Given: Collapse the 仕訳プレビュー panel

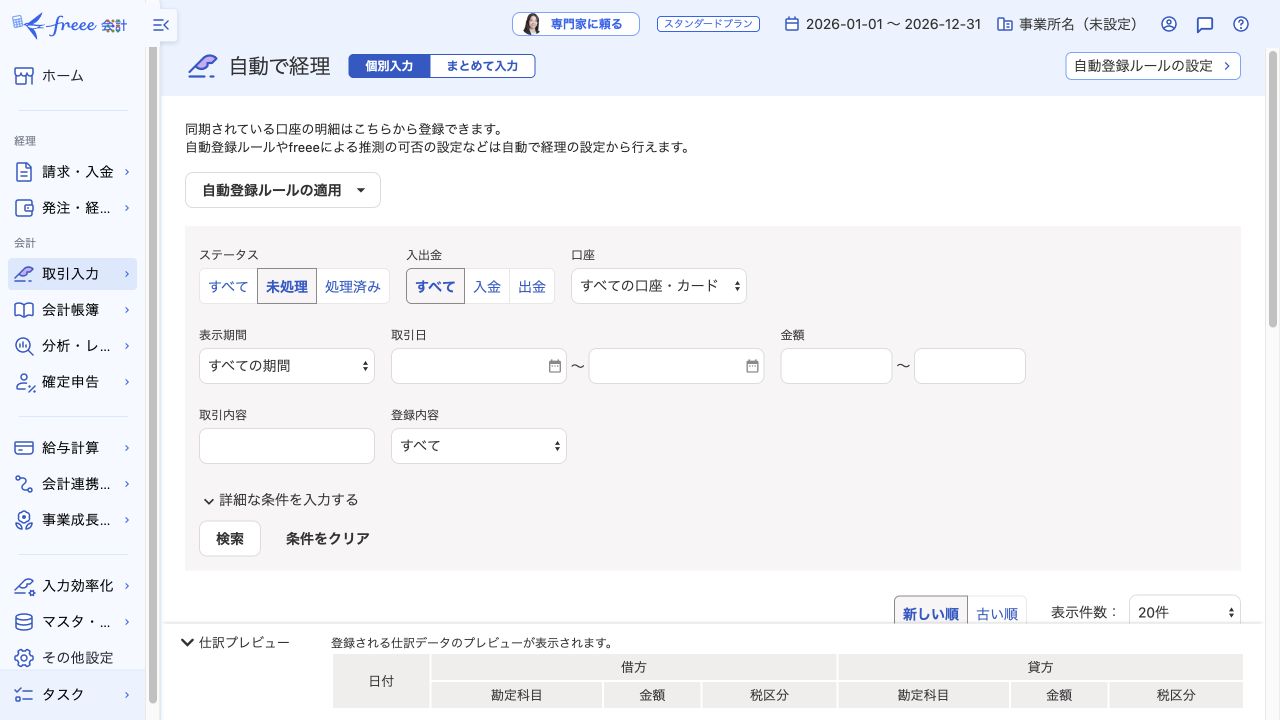Looking at the screenshot, I should click(x=235, y=642).
